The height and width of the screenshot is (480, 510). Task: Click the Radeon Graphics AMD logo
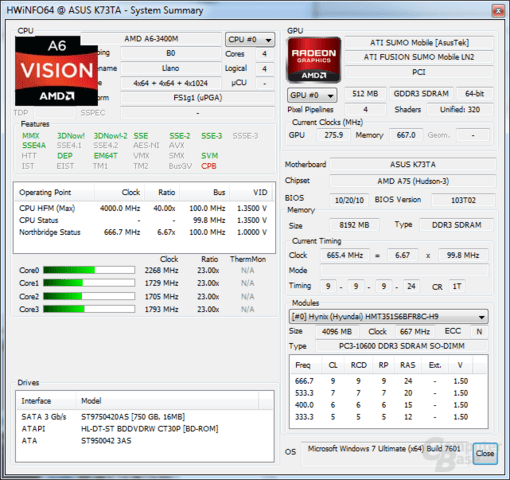tap(314, 60)
